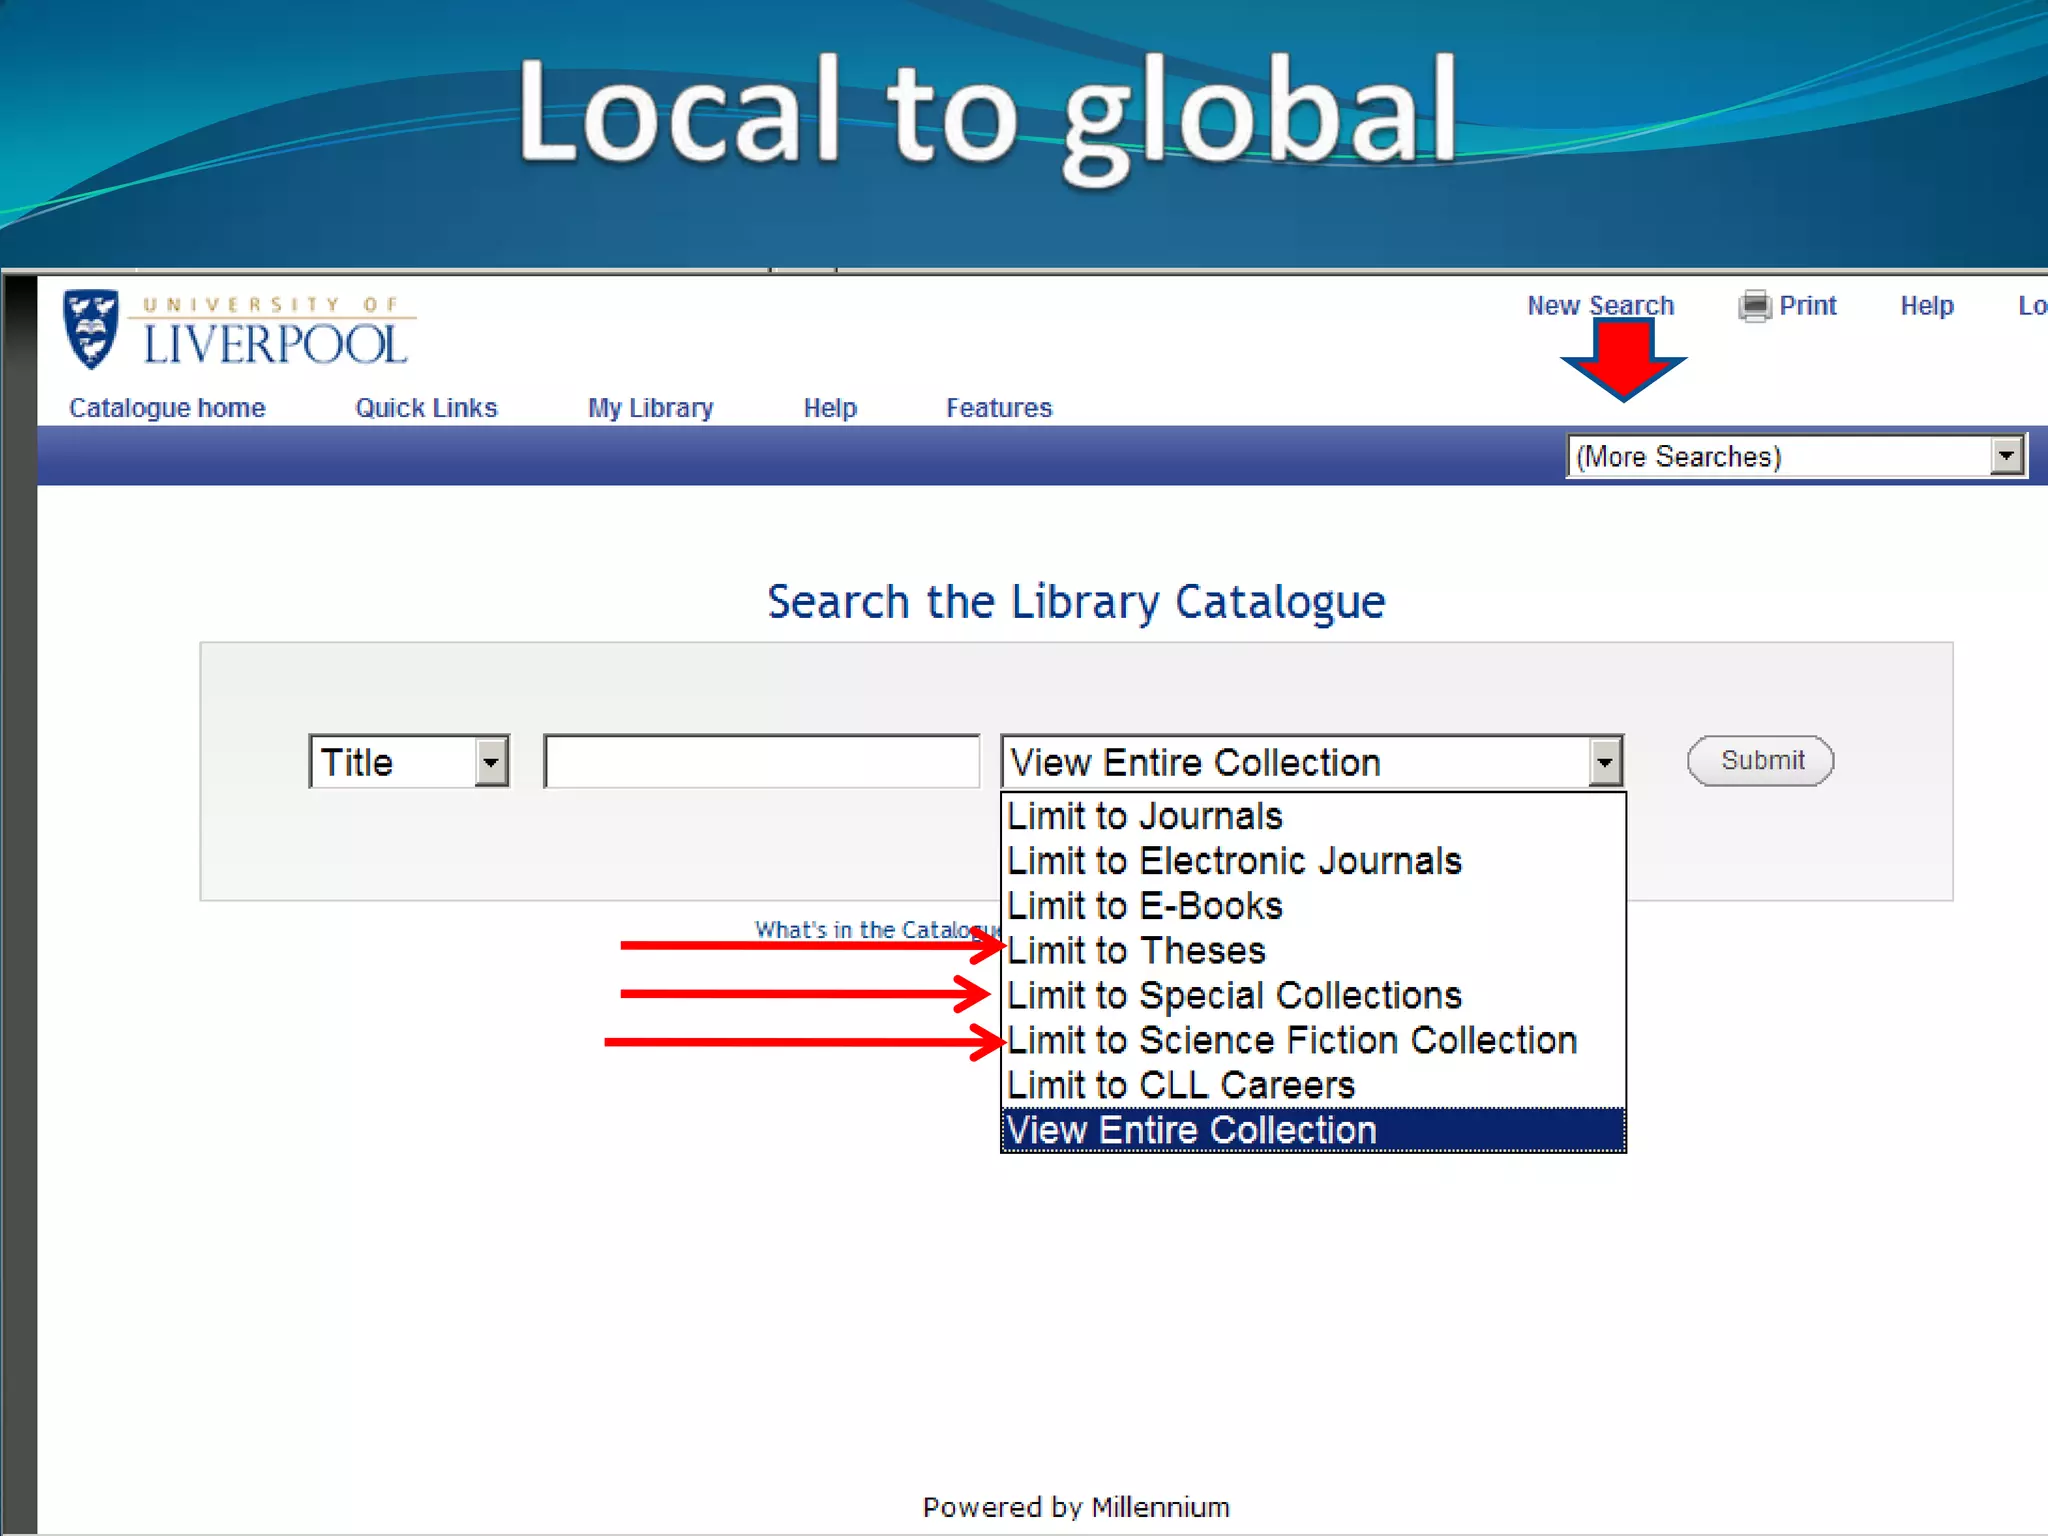Viewport: 2048px width, 1536px height.
Task: Click the University of Liverpool crest logo
Action: tap(91, 329)
